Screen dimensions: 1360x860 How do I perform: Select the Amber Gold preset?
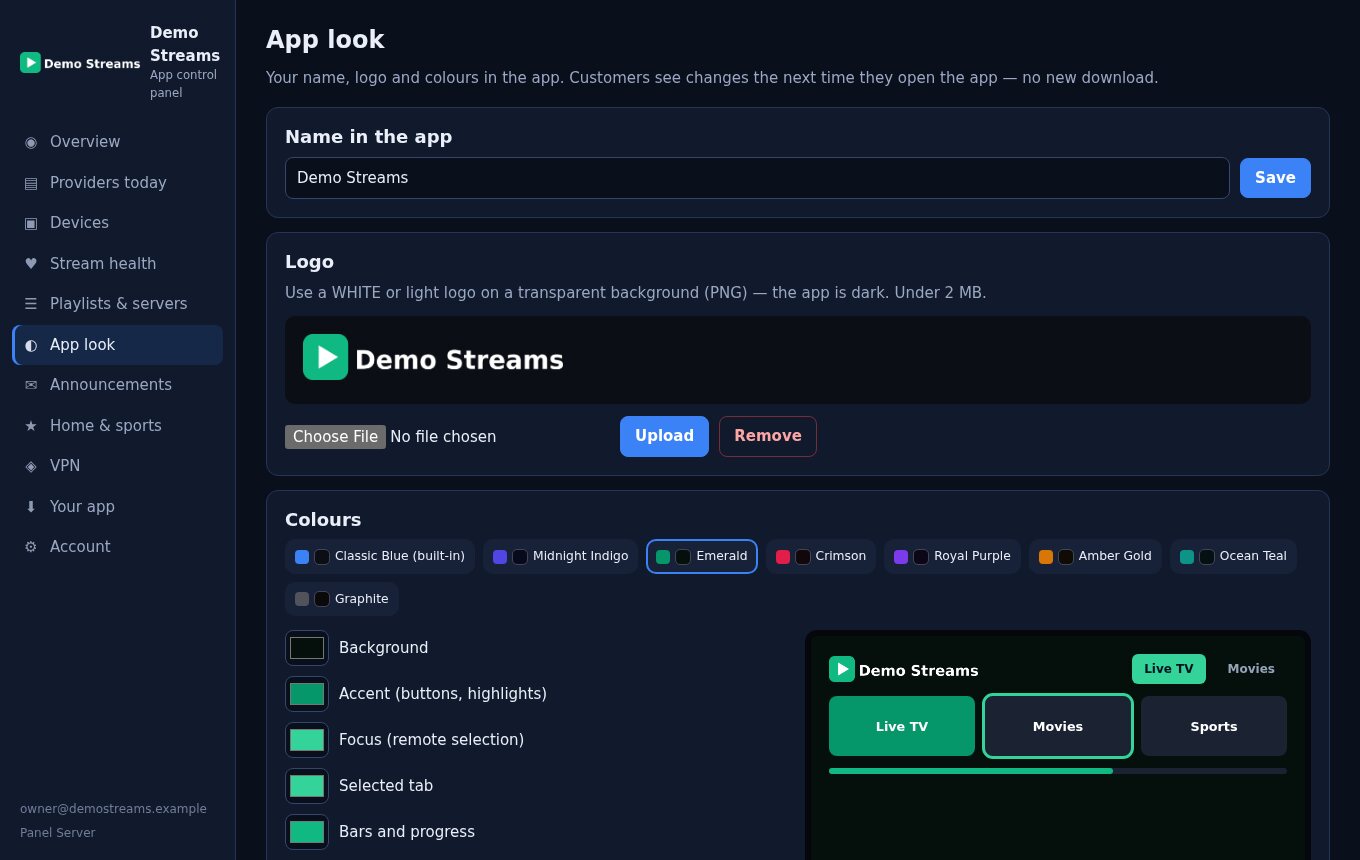tap(1095, 556)
